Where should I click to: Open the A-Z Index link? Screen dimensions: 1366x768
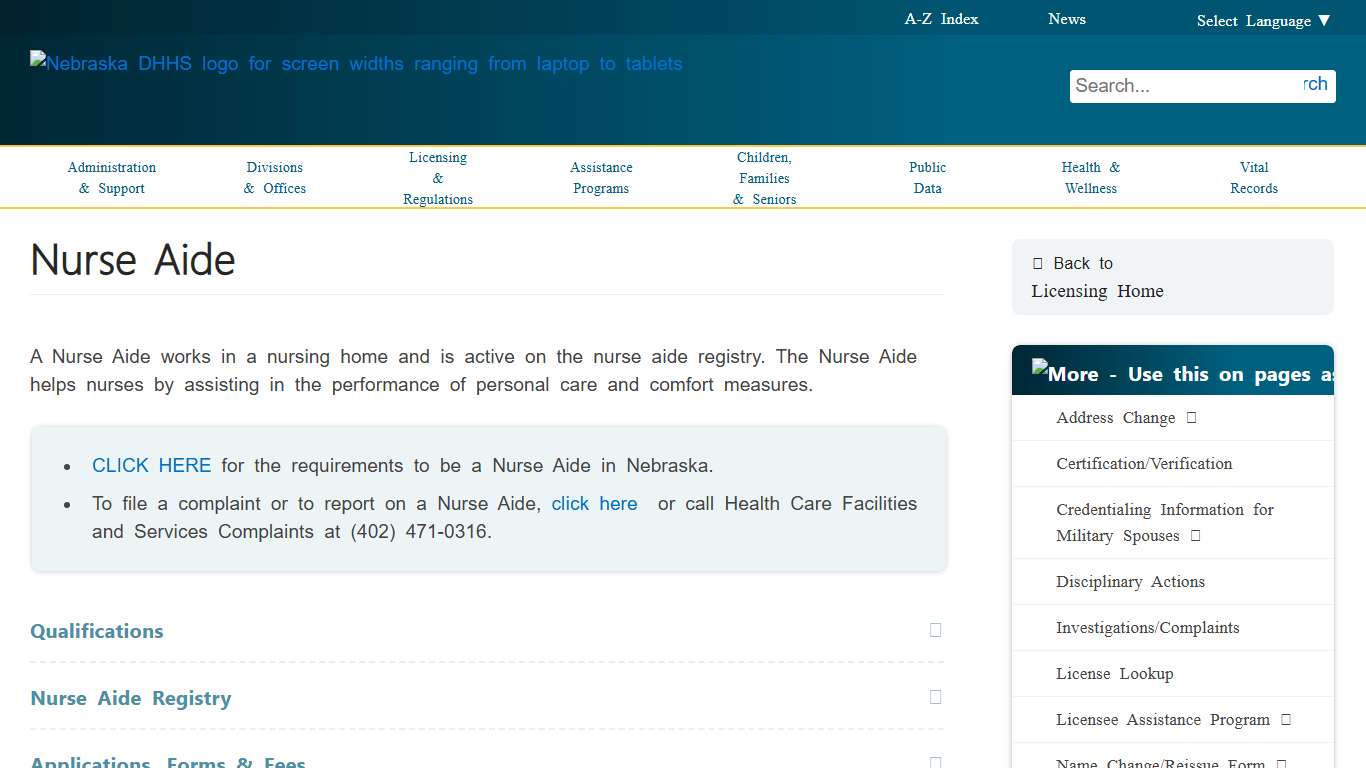pyautogui.click(x=941, y=19)
